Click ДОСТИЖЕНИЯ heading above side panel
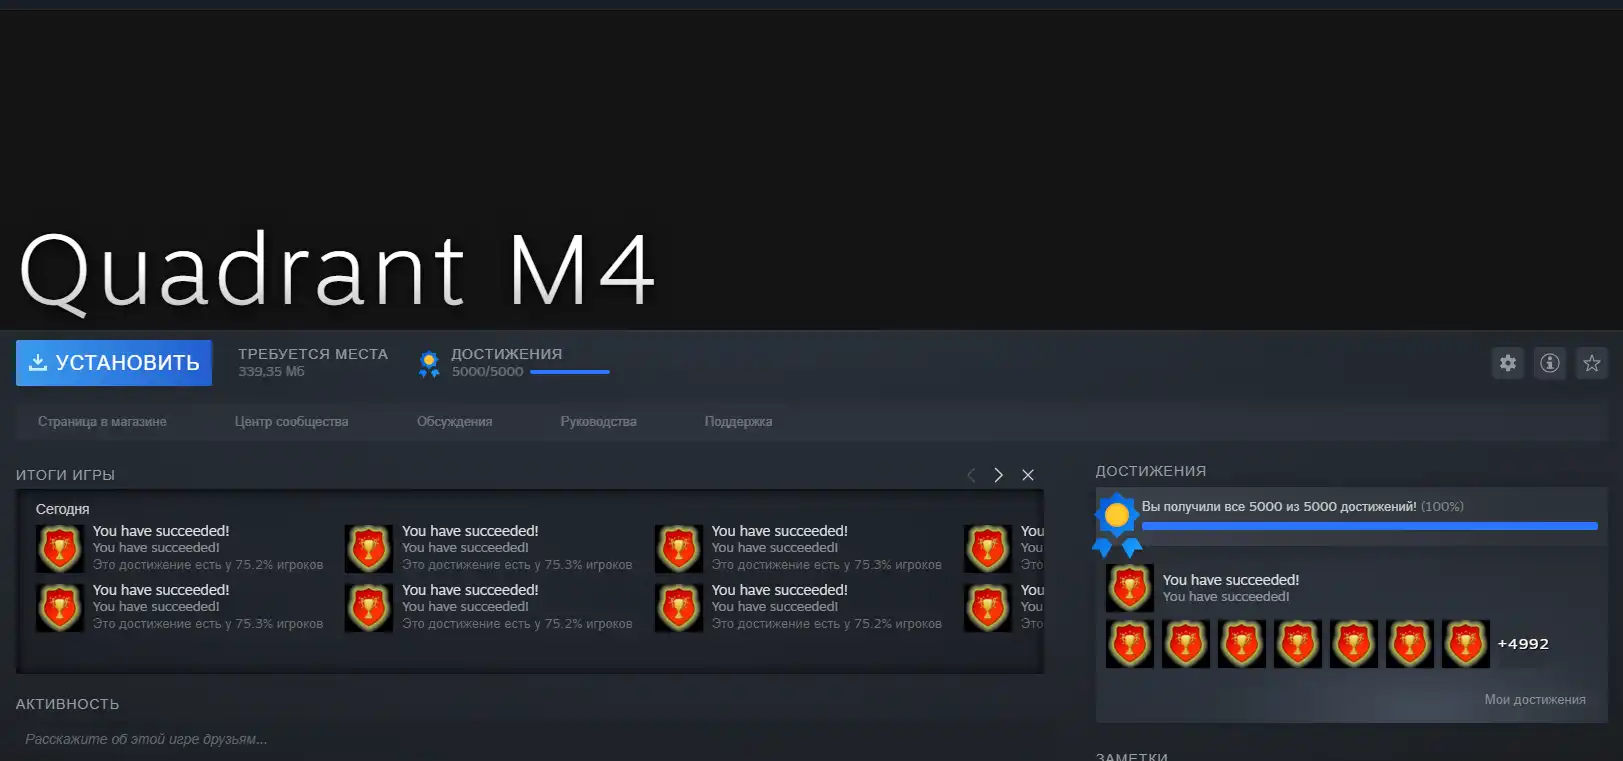This screenshot has width=1623, height=761. click(x=1151, y=471)
